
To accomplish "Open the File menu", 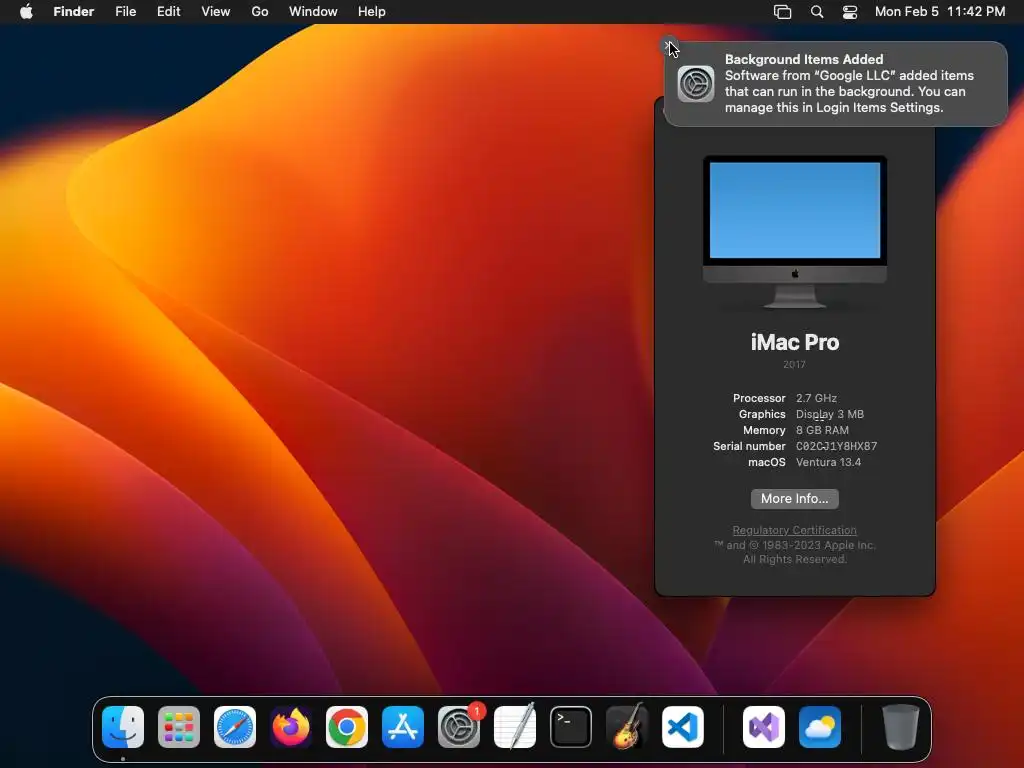I will tap(125, 12).
